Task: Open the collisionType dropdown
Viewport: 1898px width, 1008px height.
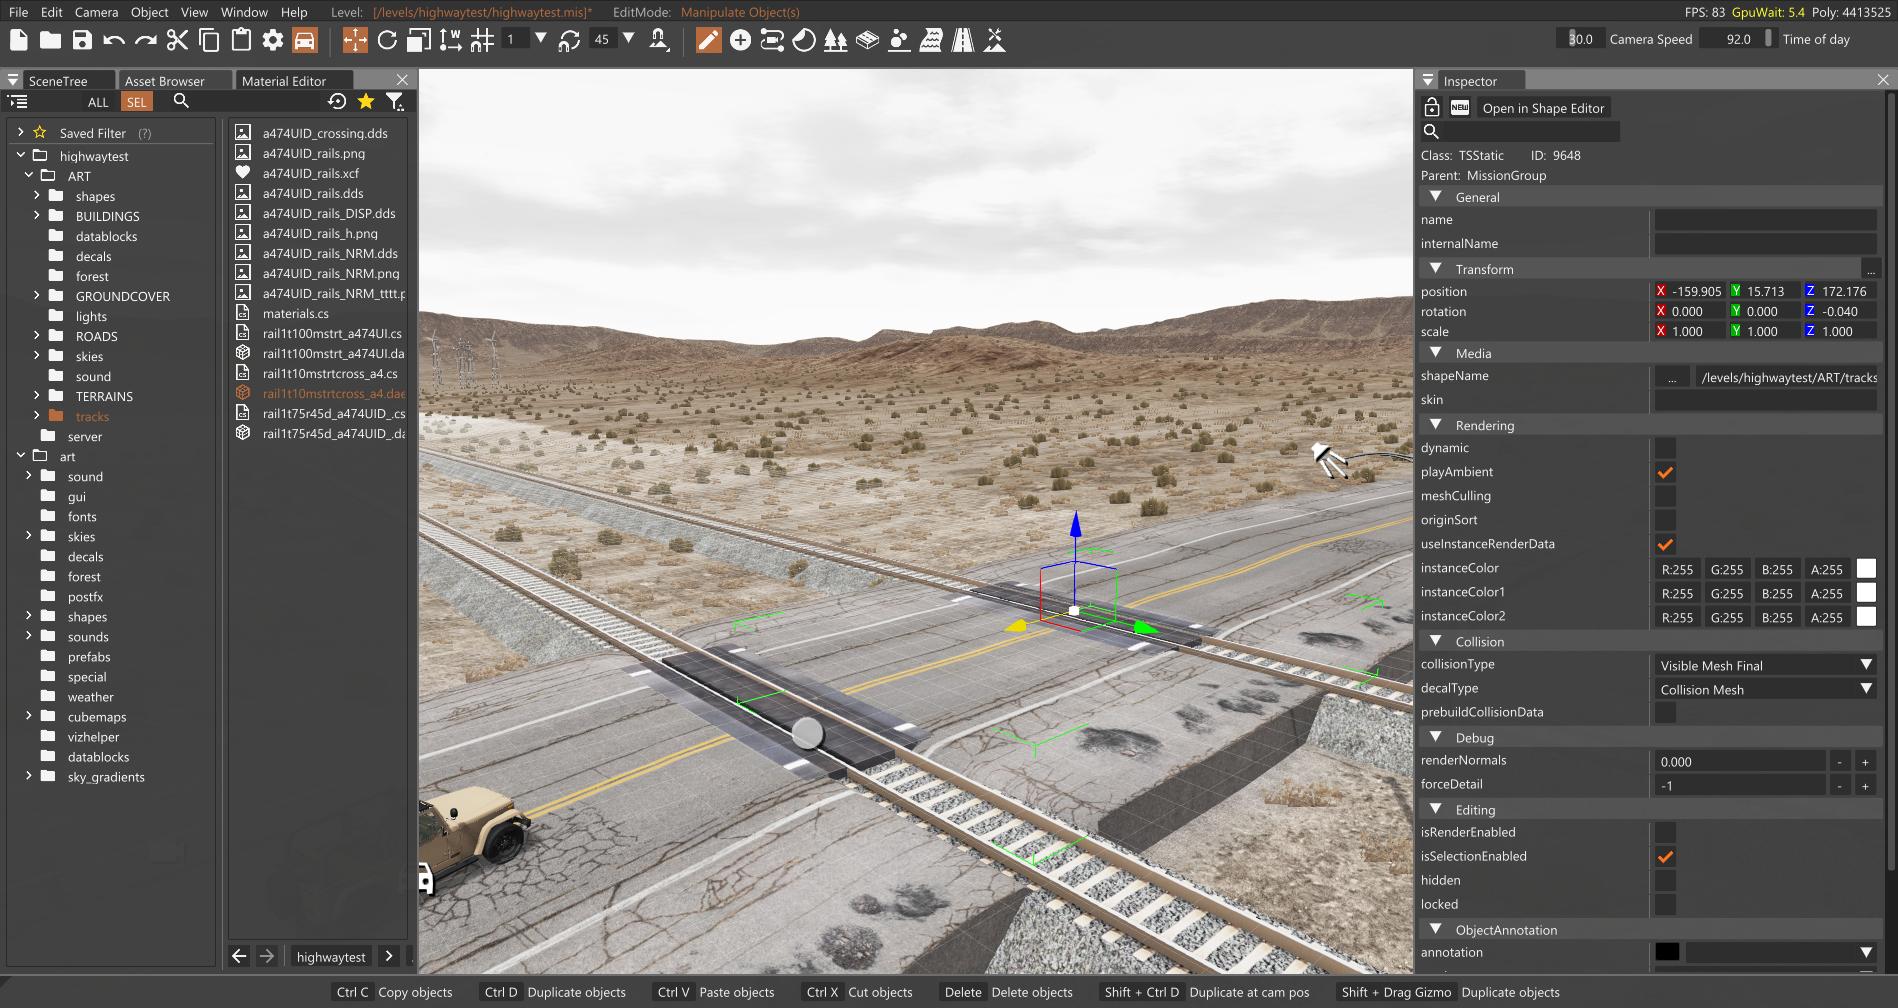Action: 1765,665
